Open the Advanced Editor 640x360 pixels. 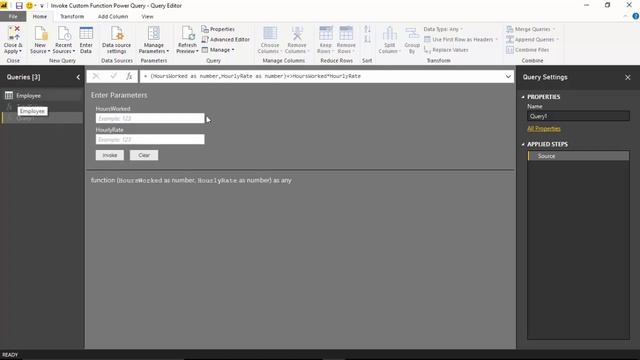point(225,40)
